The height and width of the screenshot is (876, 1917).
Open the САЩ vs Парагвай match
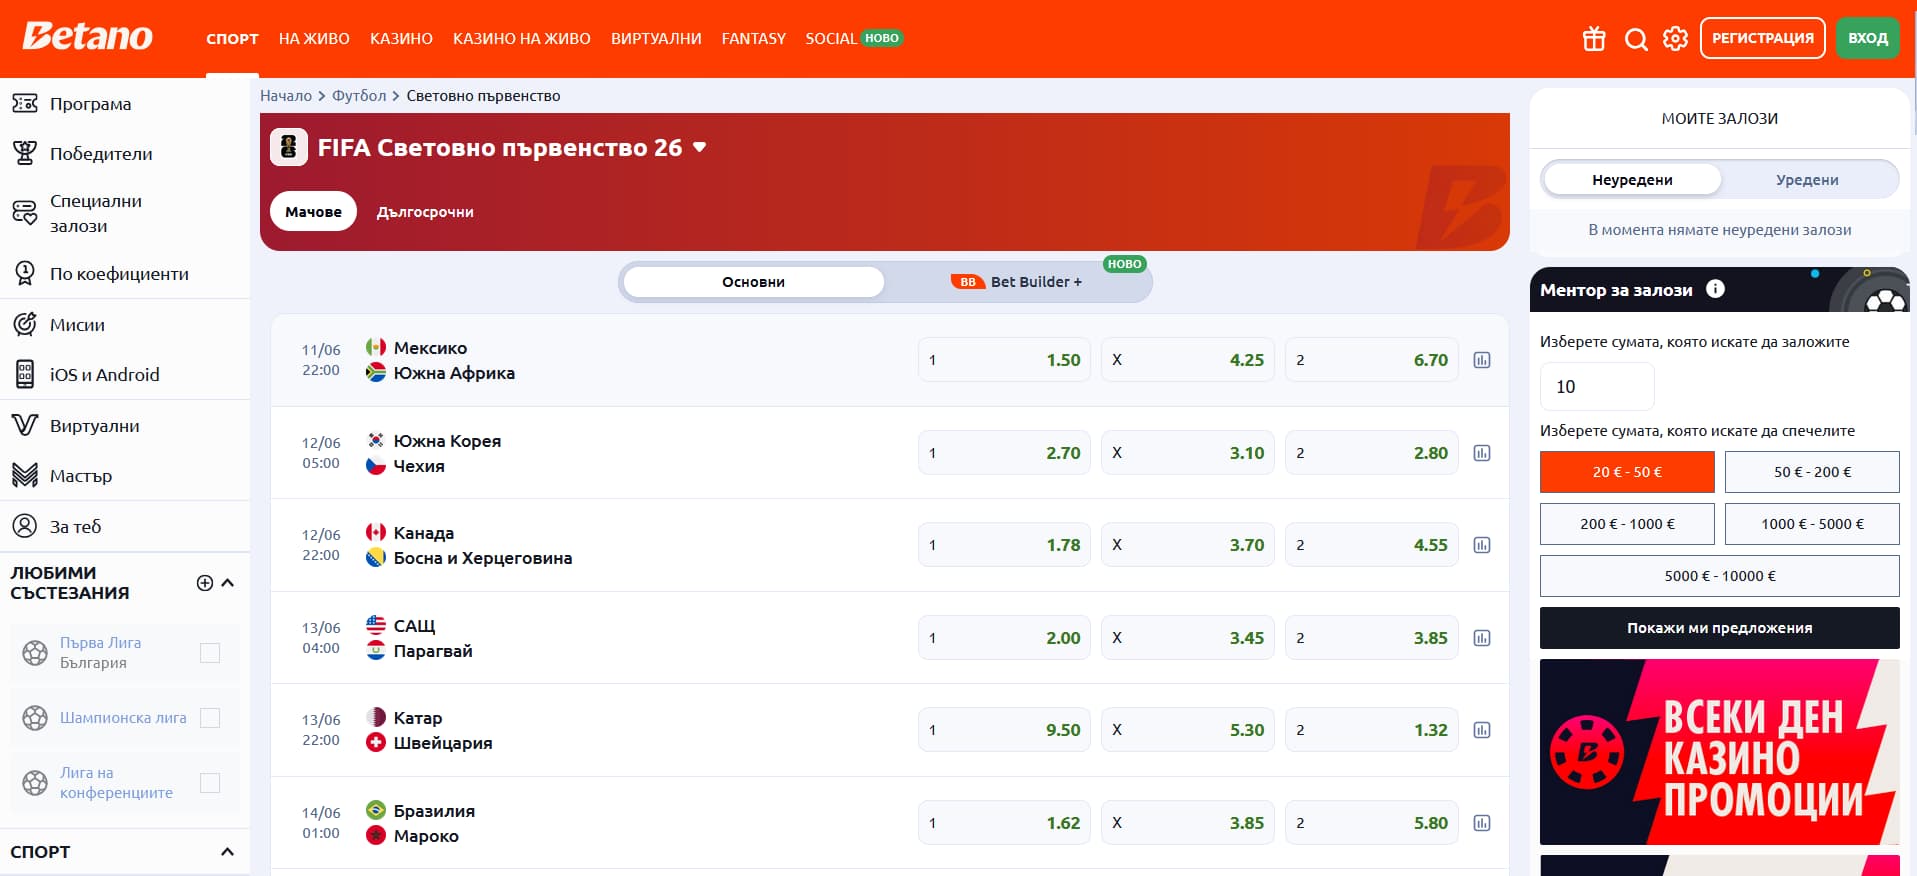[x=420, y=638]
